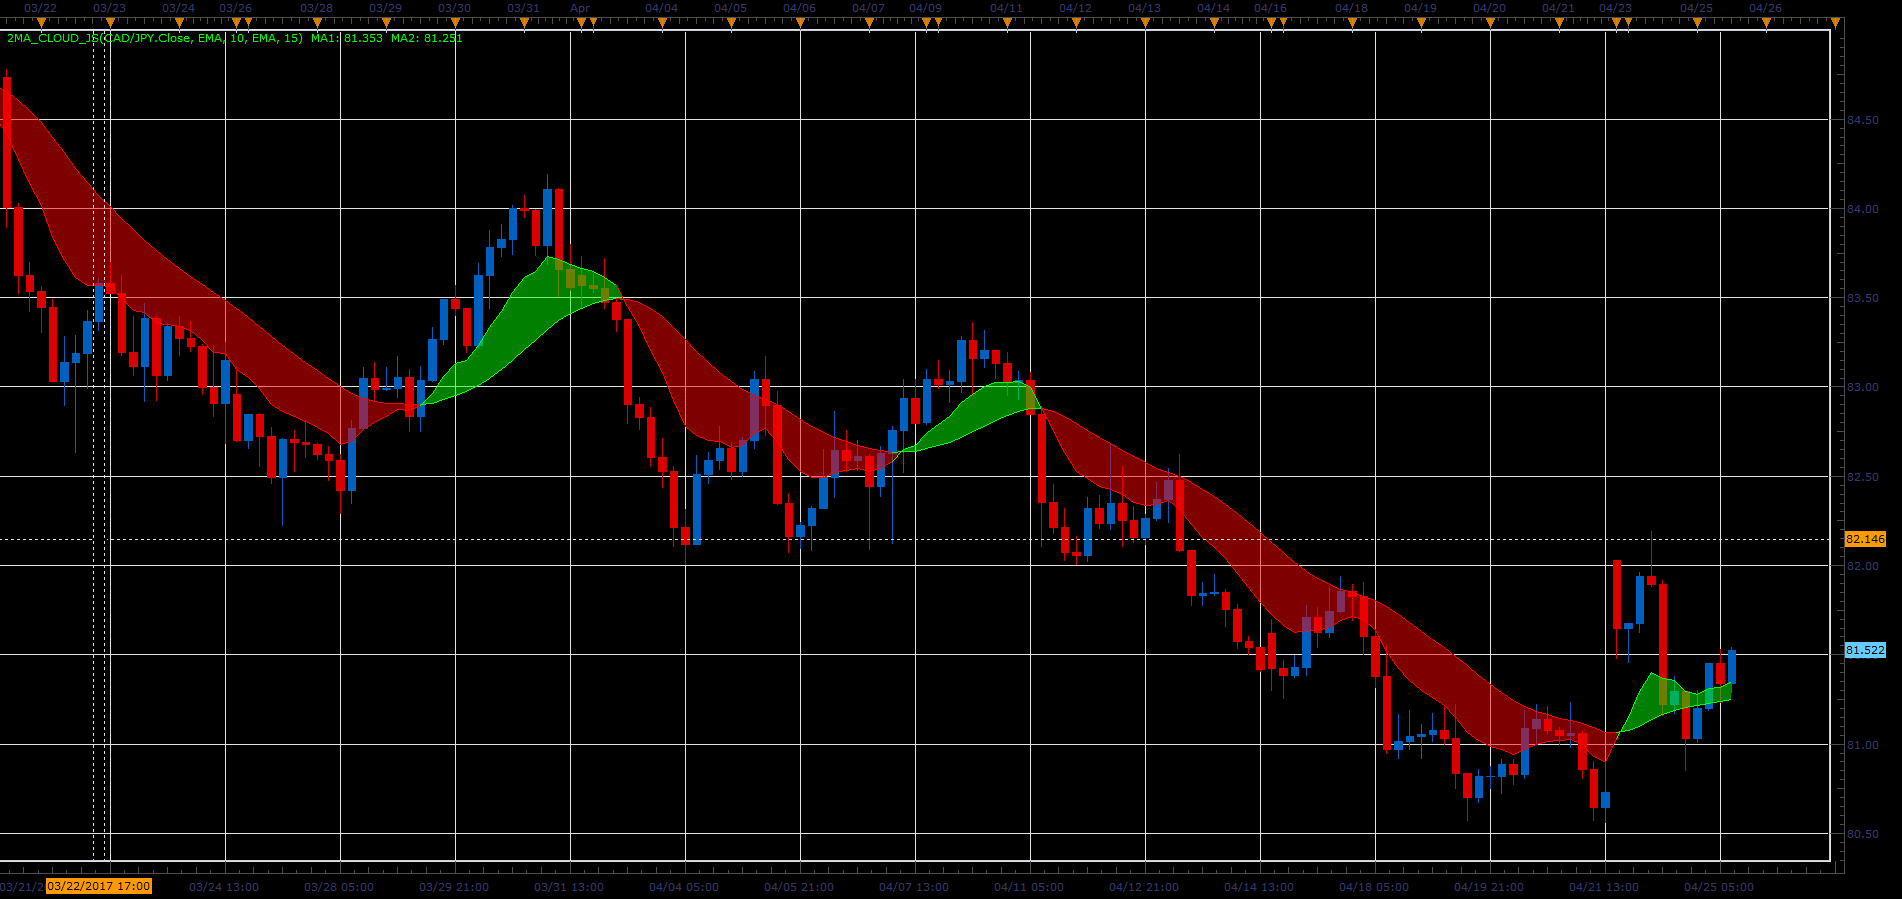Image resolution: width=1902 pixels, height=899 pixels.
Task: Click the session marker under 03/29
Action: coord(385,22)
